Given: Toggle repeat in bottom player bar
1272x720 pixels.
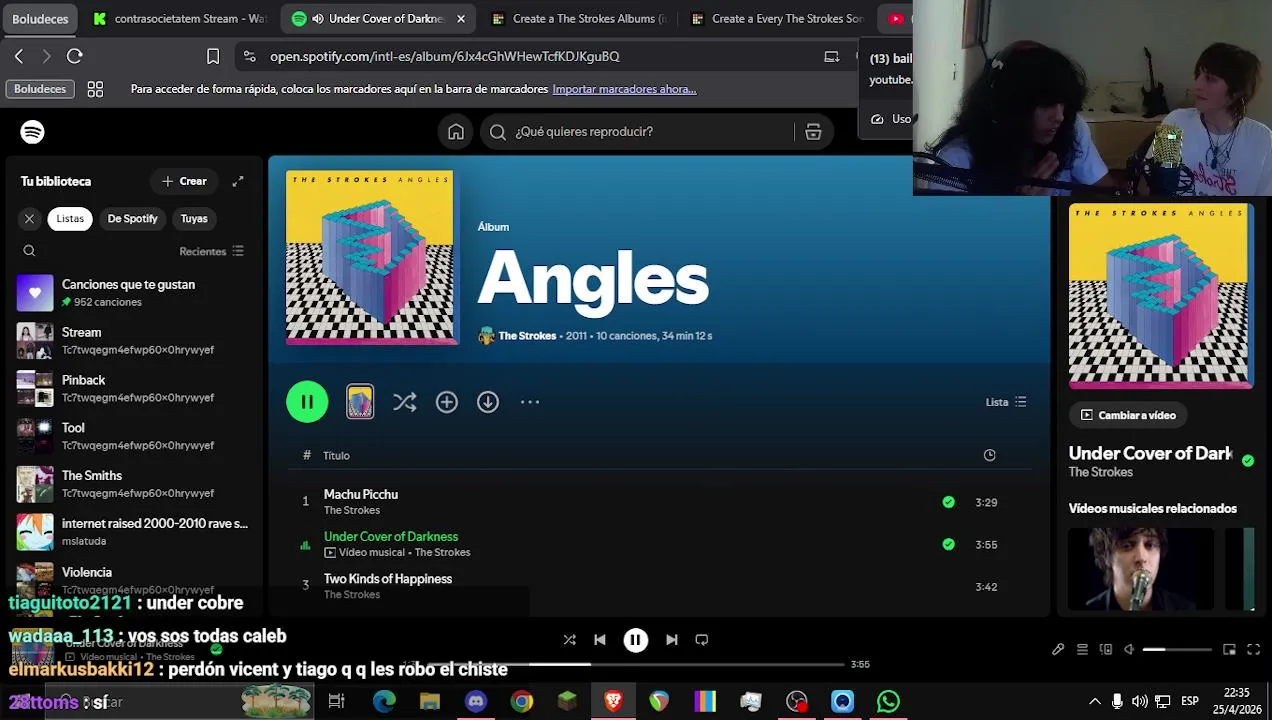Looking at the screenshot, I should [x=702, y=640].
